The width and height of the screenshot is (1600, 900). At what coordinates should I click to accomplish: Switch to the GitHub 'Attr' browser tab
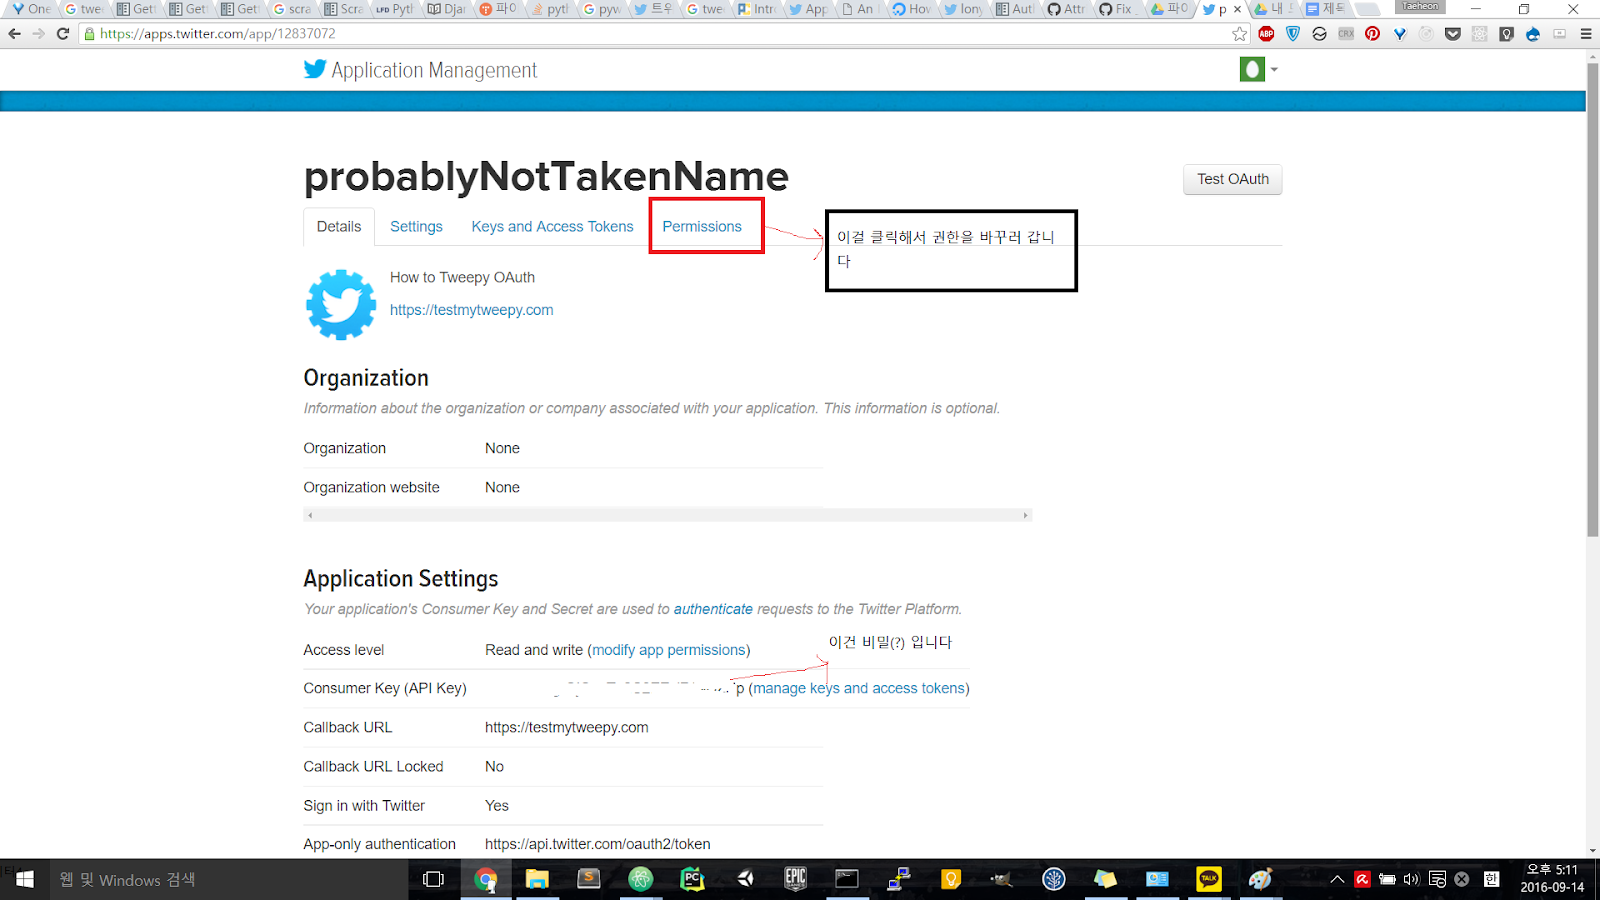point(1066,9)
